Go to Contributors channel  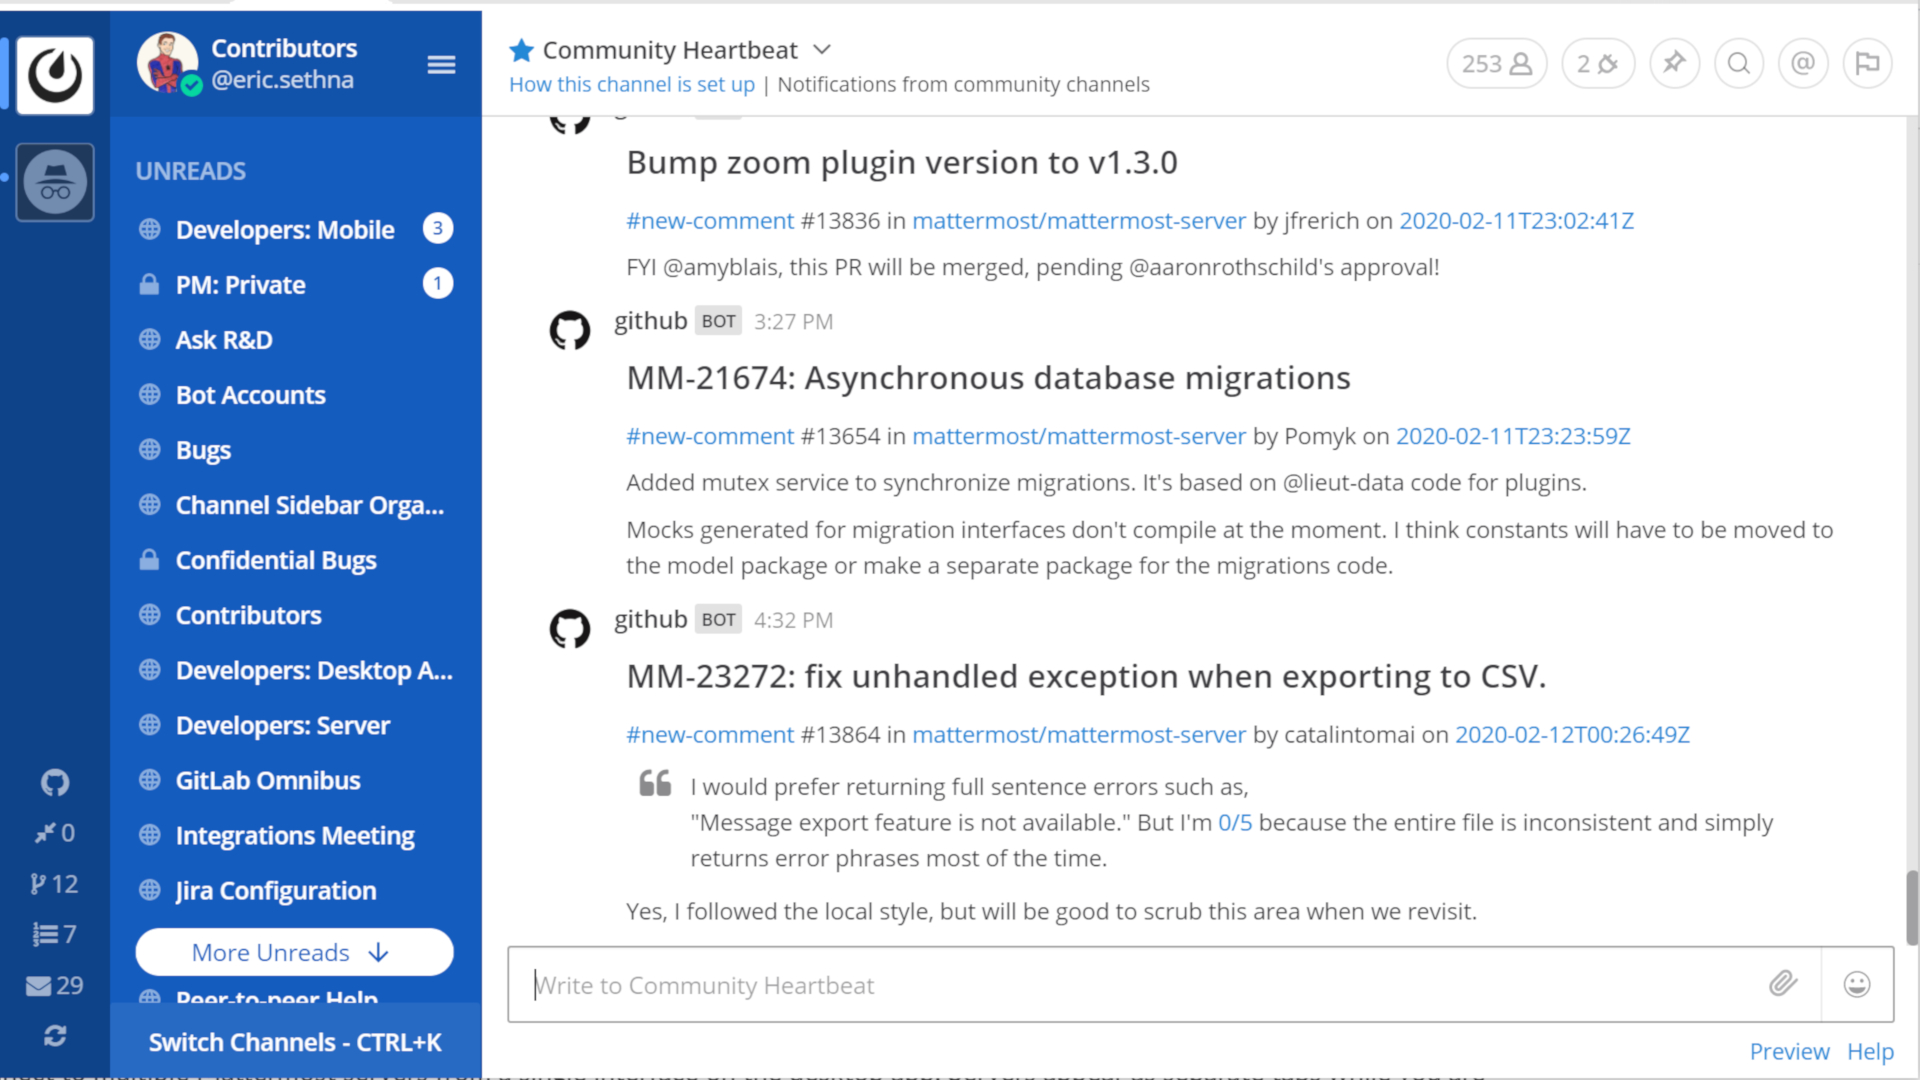tap(296, 615)
